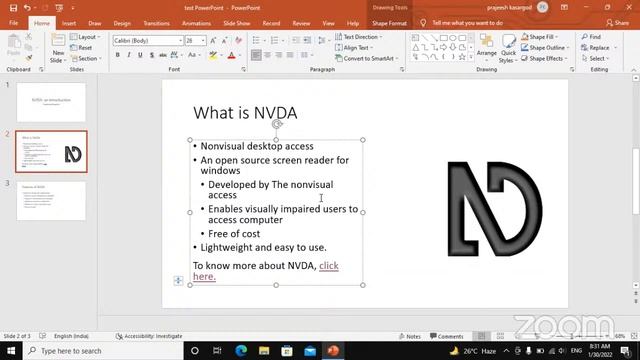Click Format Painter brush icon
This screenshot has width=640, height=360.
29,58
